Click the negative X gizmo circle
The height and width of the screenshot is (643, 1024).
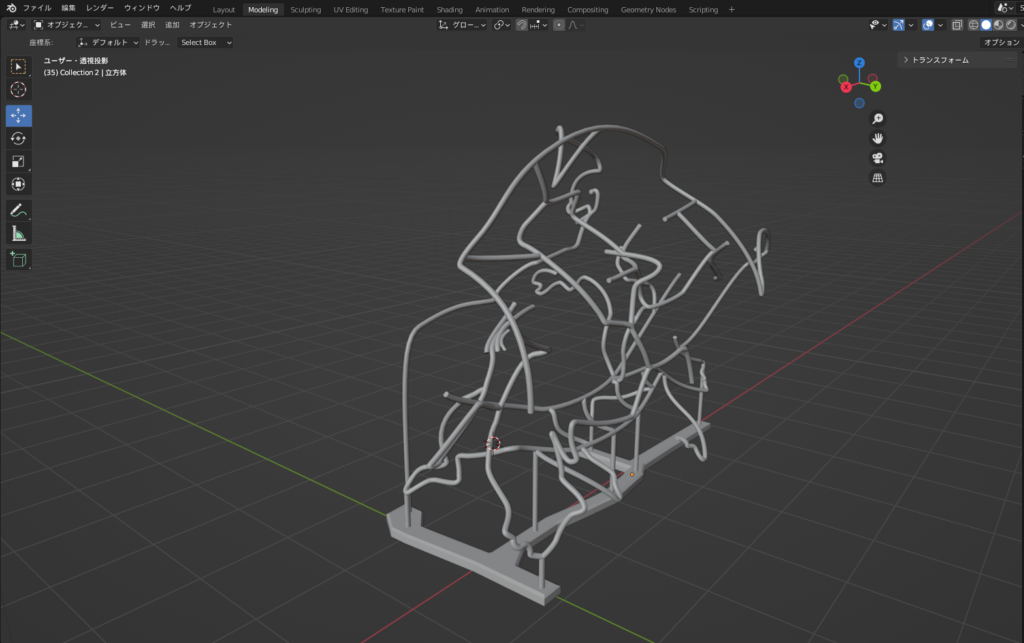tap(873, 78)
